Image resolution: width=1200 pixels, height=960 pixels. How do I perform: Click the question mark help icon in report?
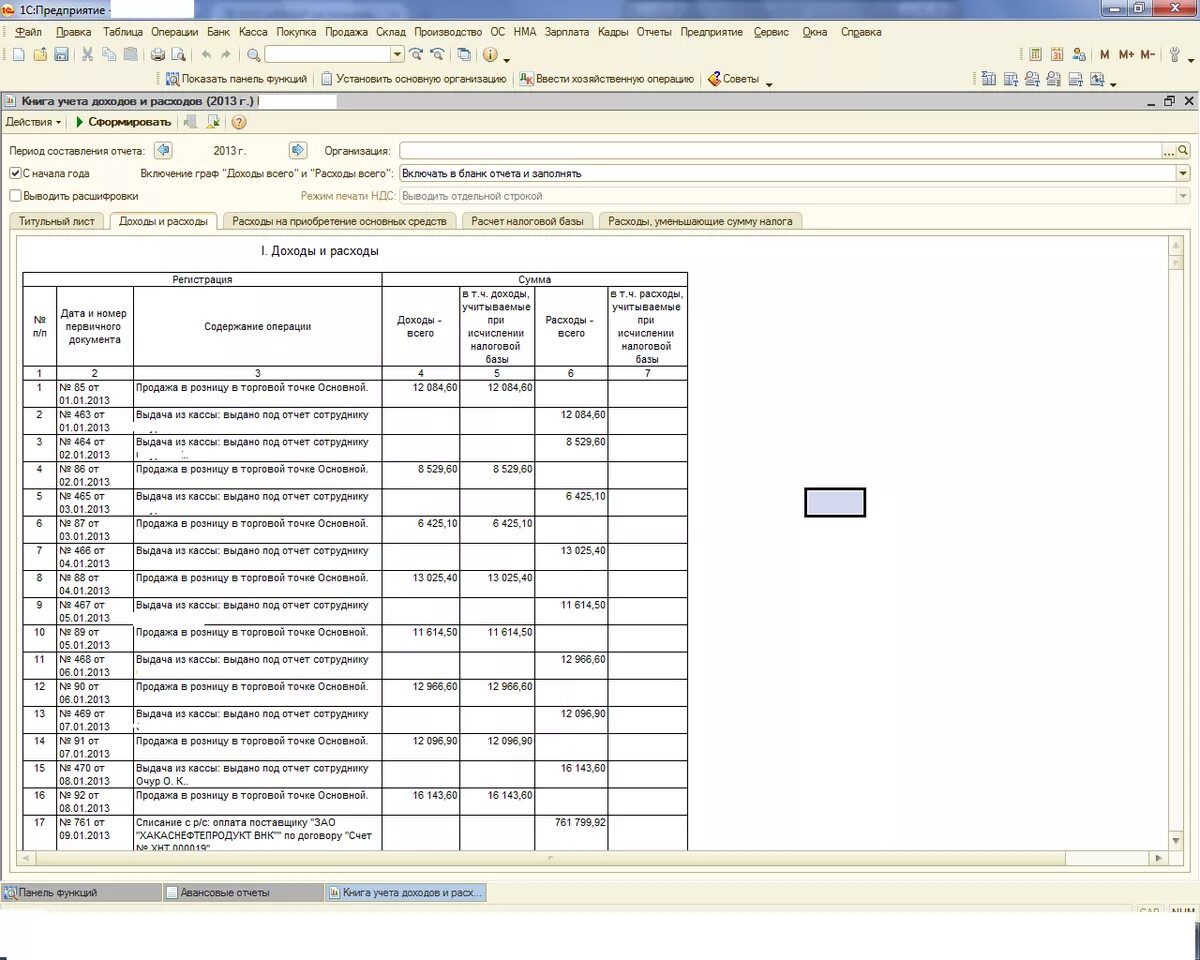239,122
